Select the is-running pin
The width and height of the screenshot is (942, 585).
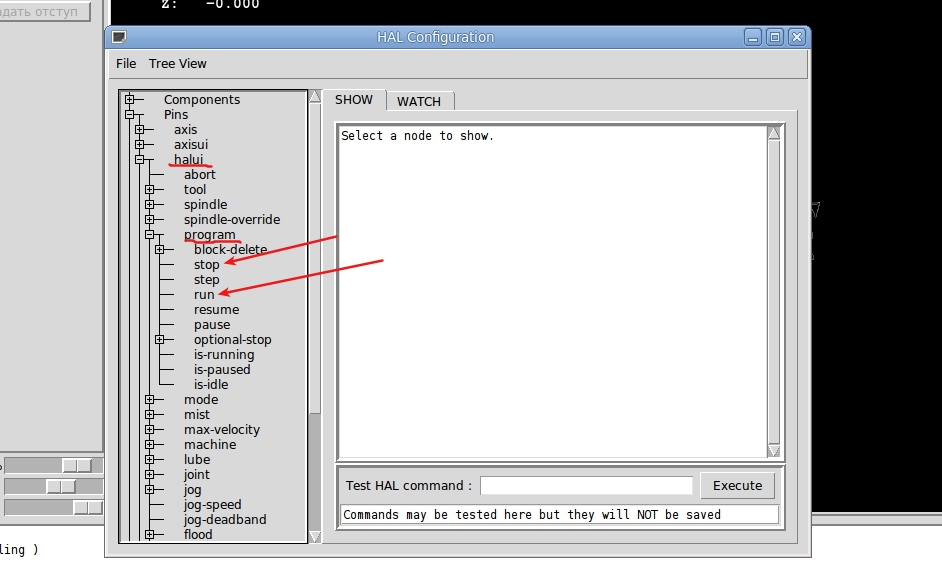pos(224,355)
